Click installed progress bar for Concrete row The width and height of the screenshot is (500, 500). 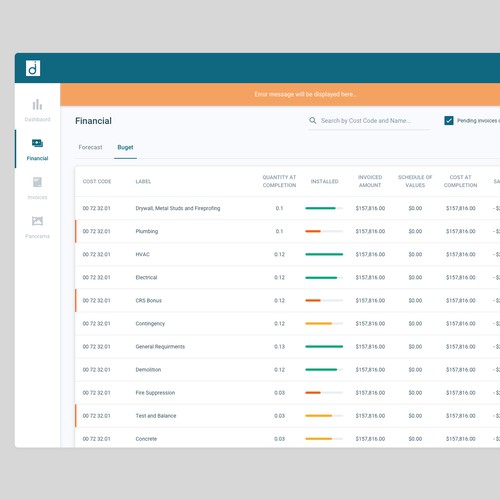[x=324, y=439]
